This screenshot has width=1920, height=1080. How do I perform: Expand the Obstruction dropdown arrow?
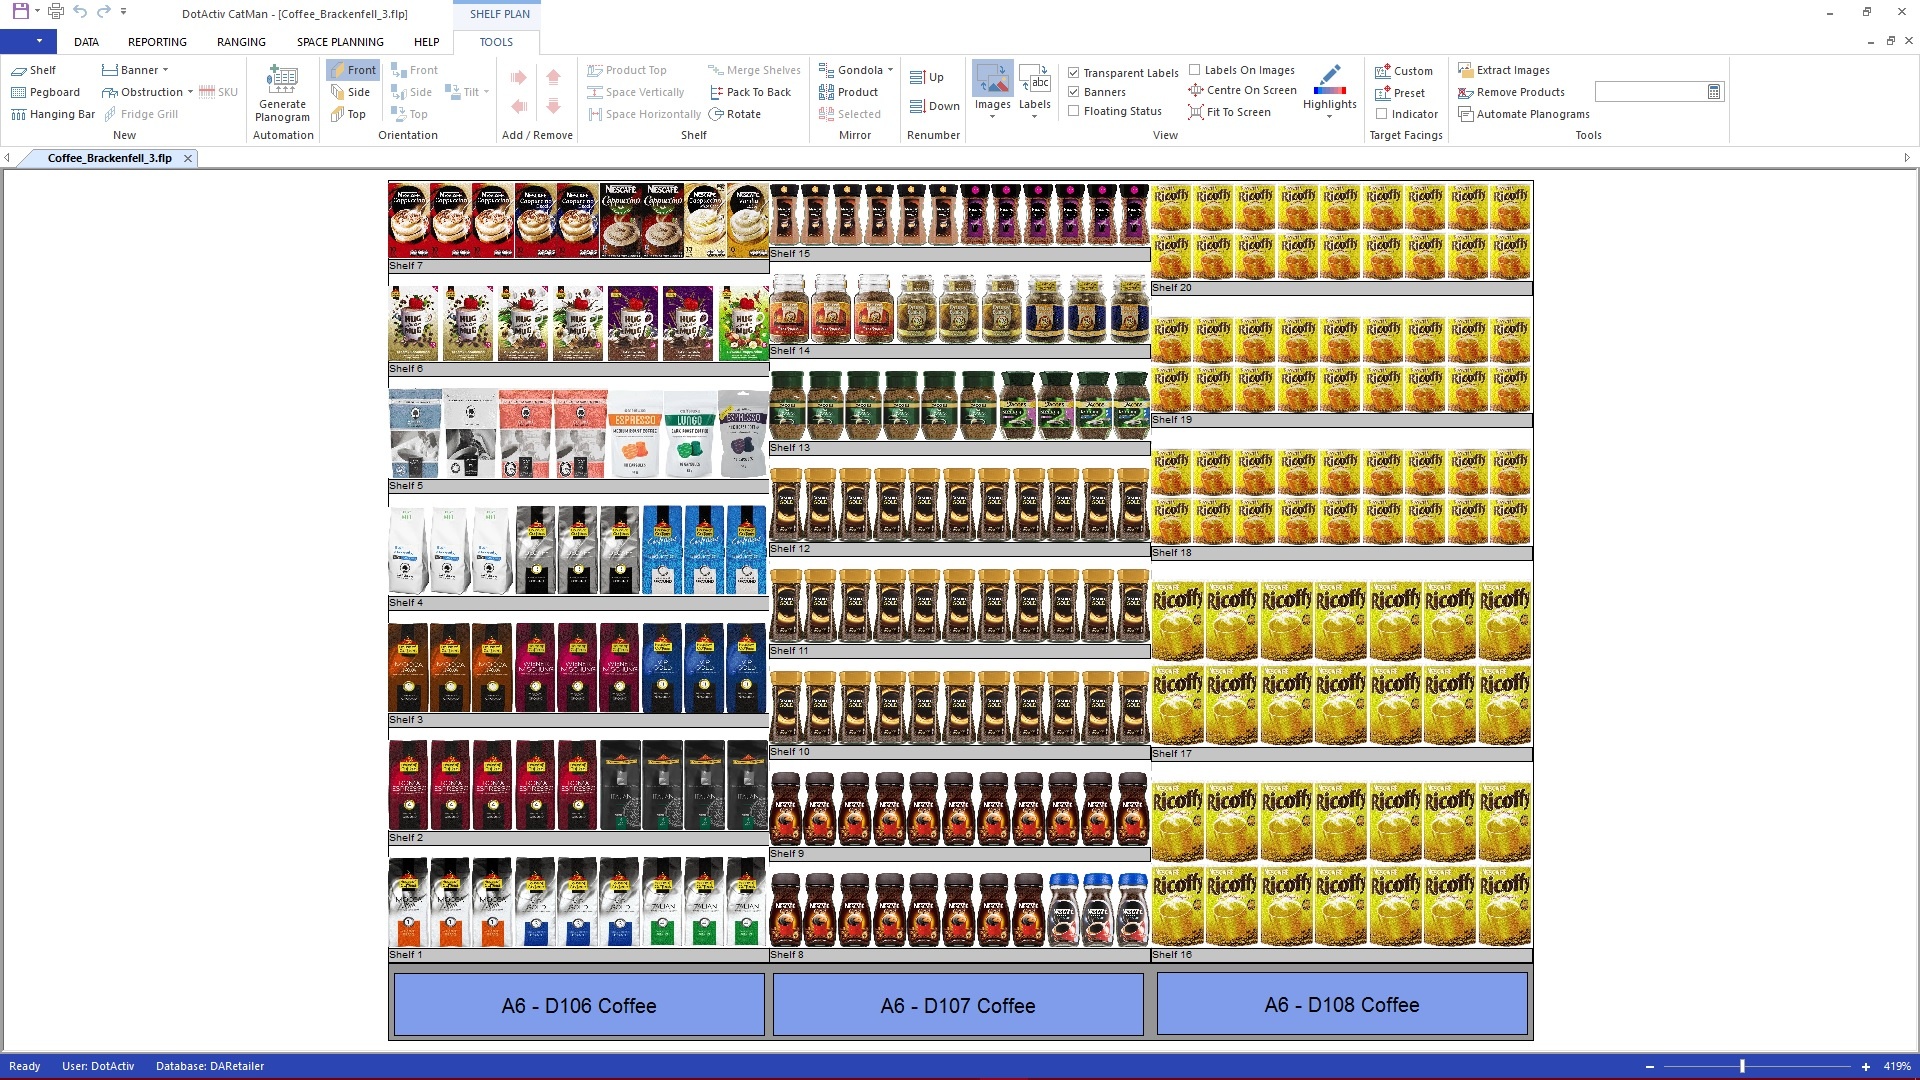coord(190,92)
